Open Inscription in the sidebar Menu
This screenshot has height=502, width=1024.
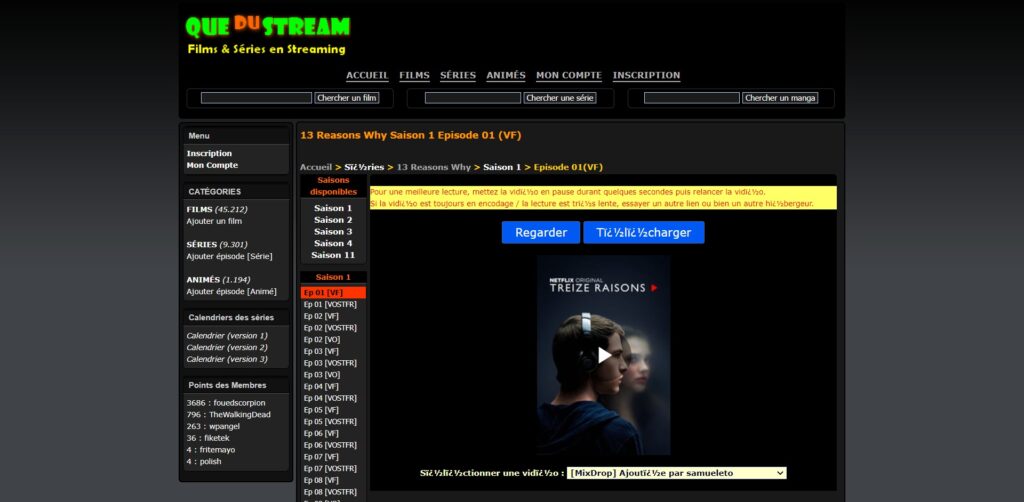click(209, 153)
